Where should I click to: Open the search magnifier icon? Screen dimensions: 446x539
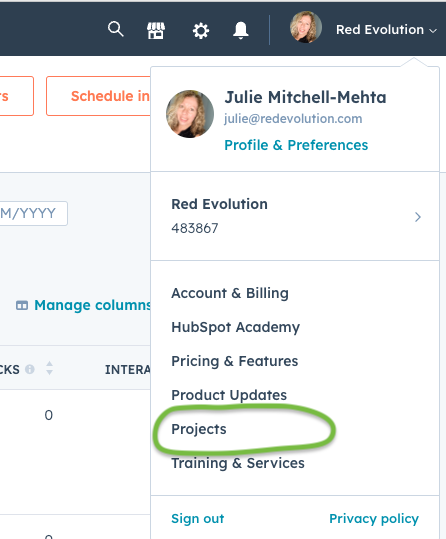(x=116, y=29)
